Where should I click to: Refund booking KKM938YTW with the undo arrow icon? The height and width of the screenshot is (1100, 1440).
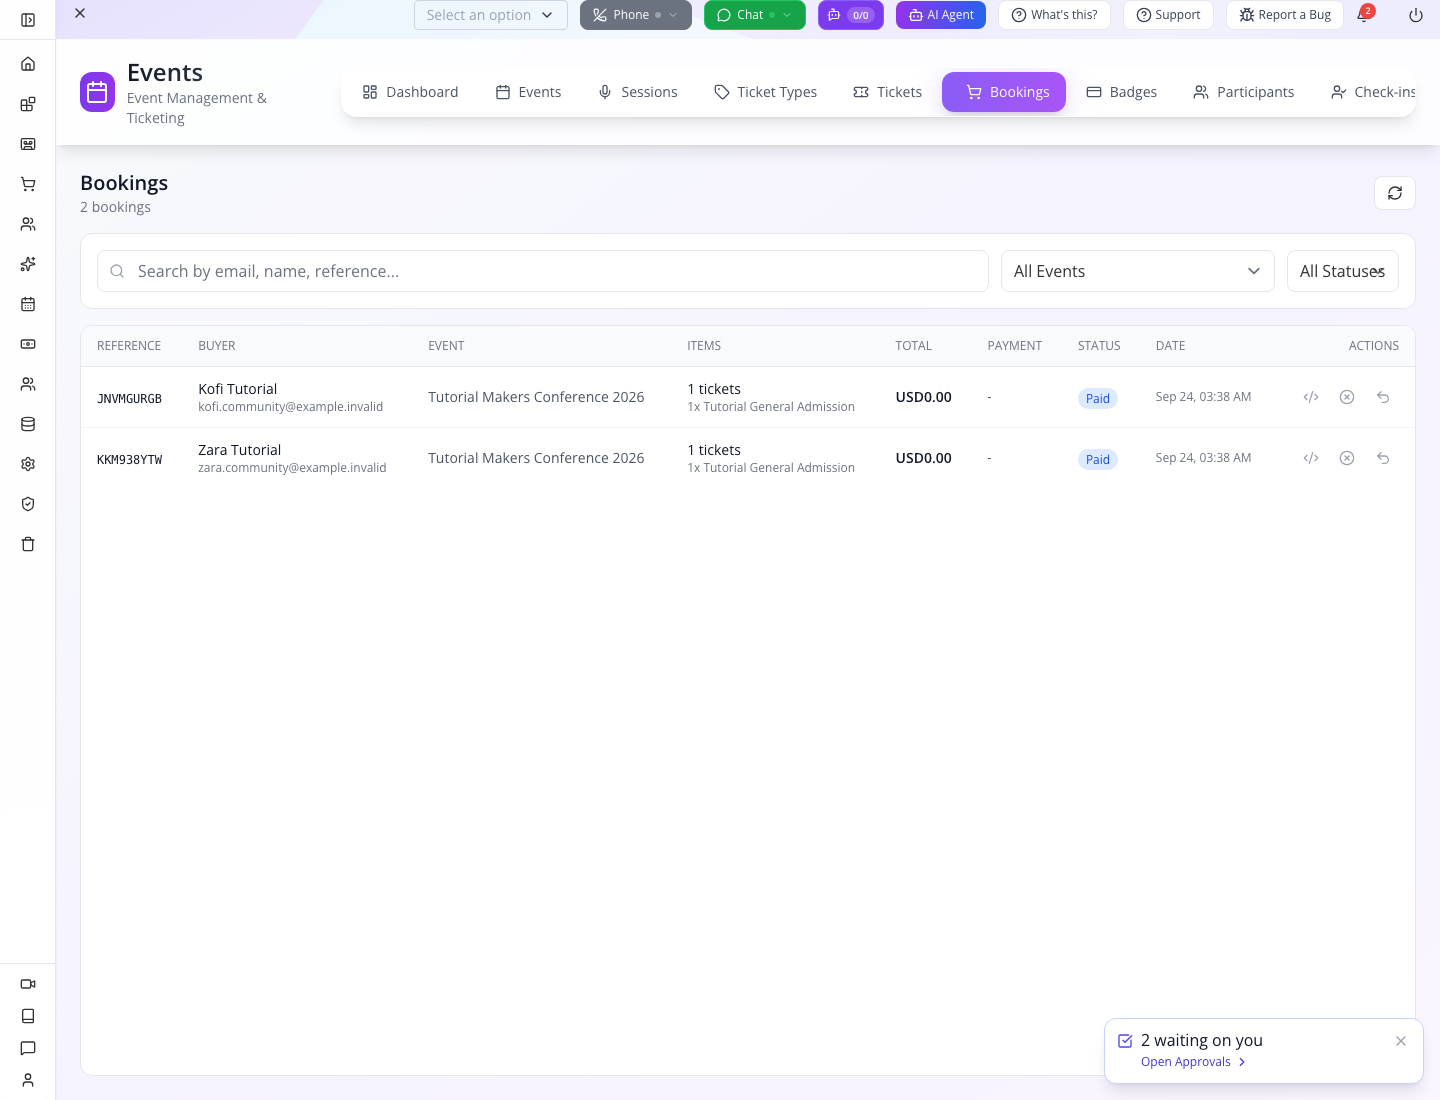pos(1383,458)
